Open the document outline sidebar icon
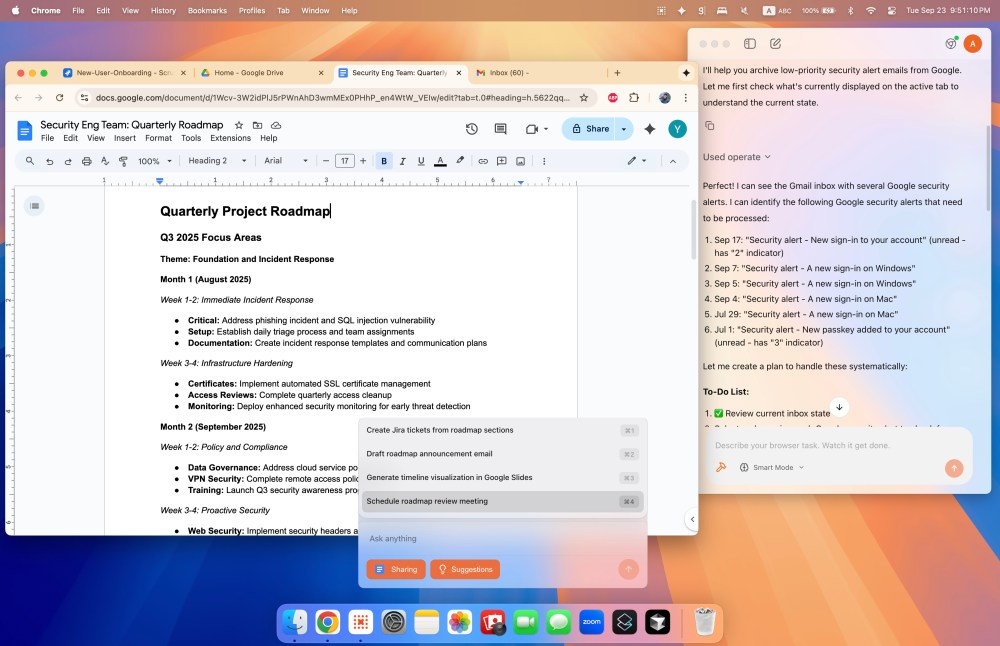Screen dimensions: 1000x646 (35, 206)
